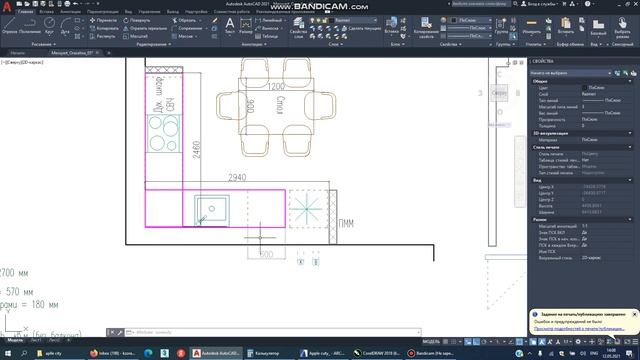Click the Копировать (Copy) tool

tap(104, 28)
